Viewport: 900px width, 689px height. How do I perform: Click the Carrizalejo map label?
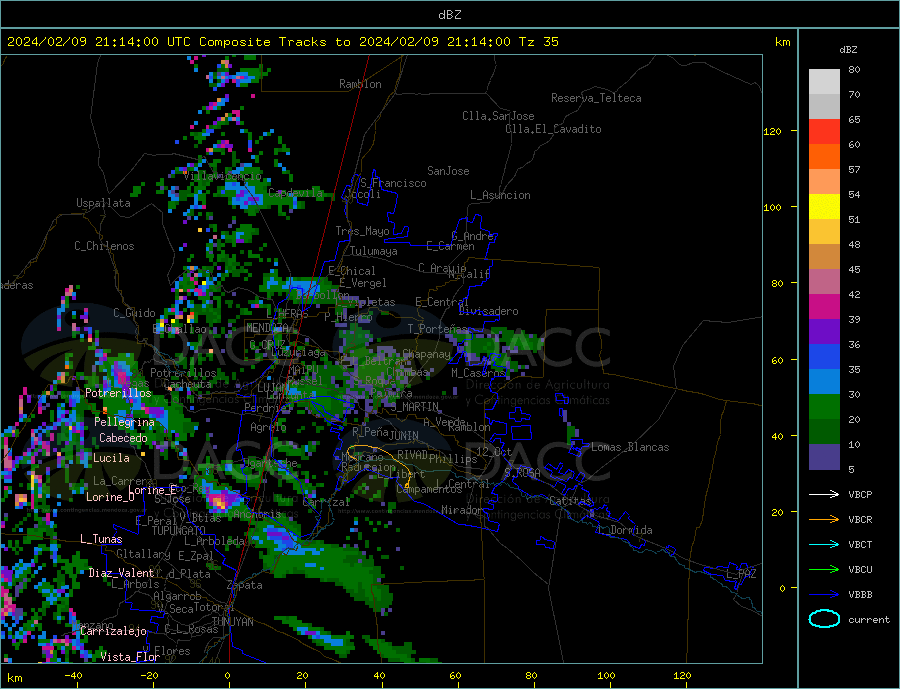point(113,632)
